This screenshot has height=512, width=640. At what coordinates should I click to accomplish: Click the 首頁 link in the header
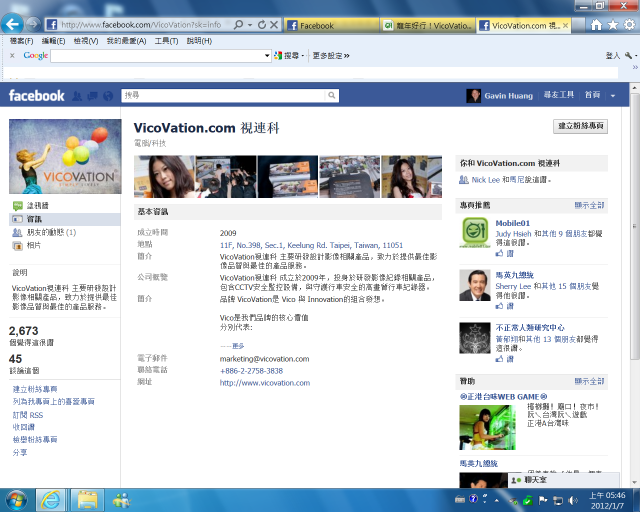[x=592, y=95]
